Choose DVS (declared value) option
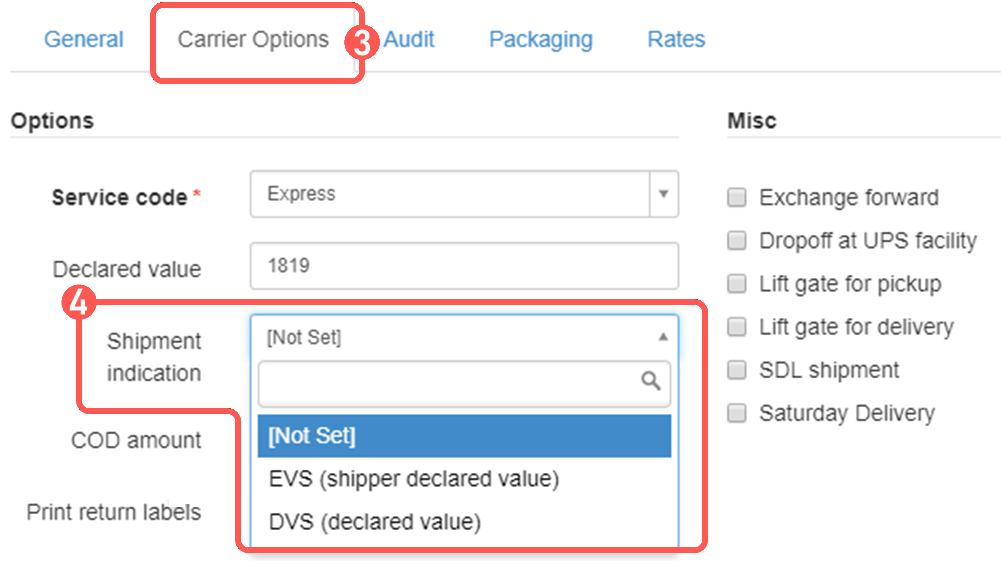This screenshot has width=1001, height=561. click(x=464, y=522)
